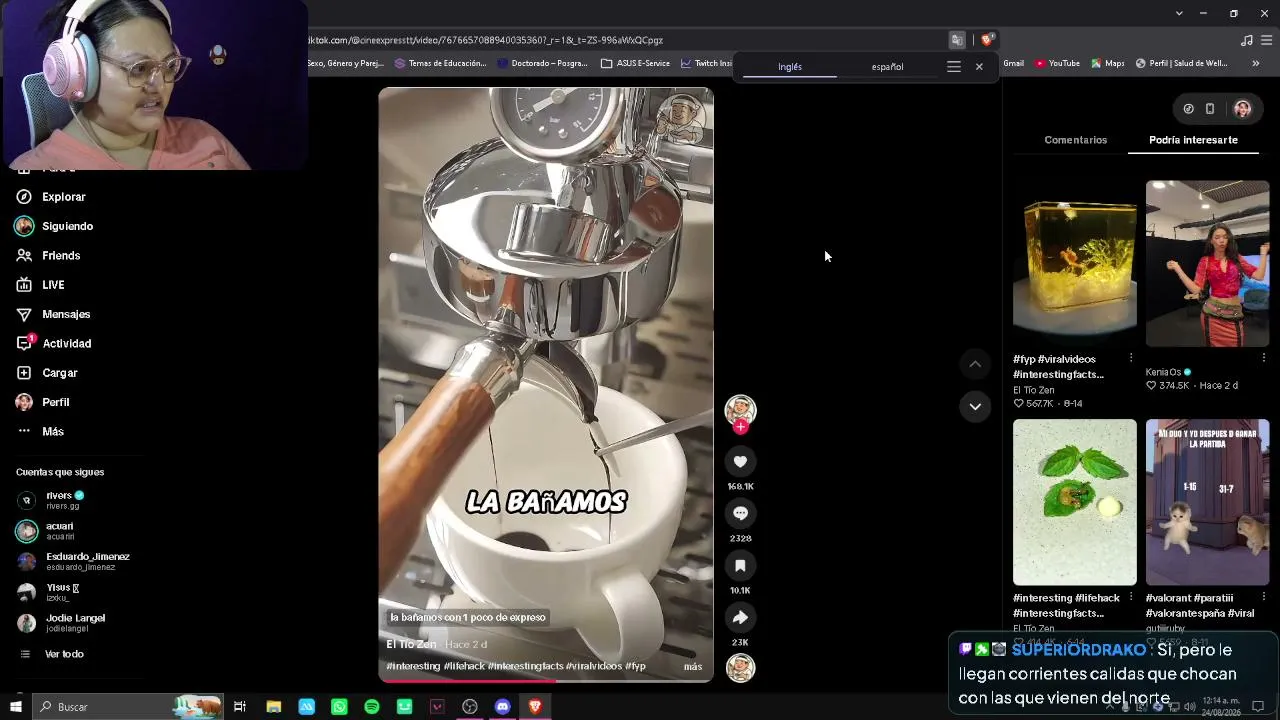
Task: Open the Brave media playlist music icon
Action: coord(1246,40)
